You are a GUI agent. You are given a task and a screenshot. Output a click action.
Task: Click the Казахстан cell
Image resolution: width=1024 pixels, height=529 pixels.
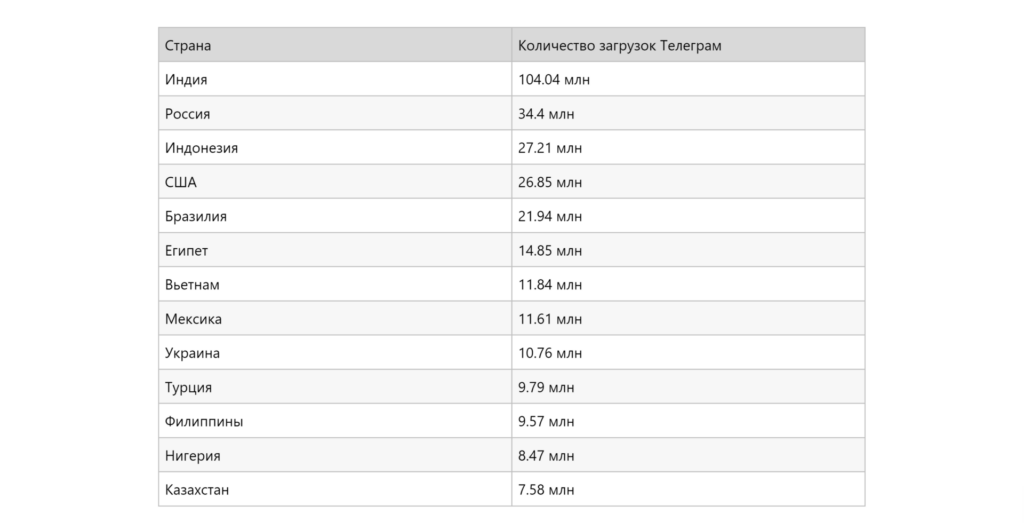pos(335,490)
